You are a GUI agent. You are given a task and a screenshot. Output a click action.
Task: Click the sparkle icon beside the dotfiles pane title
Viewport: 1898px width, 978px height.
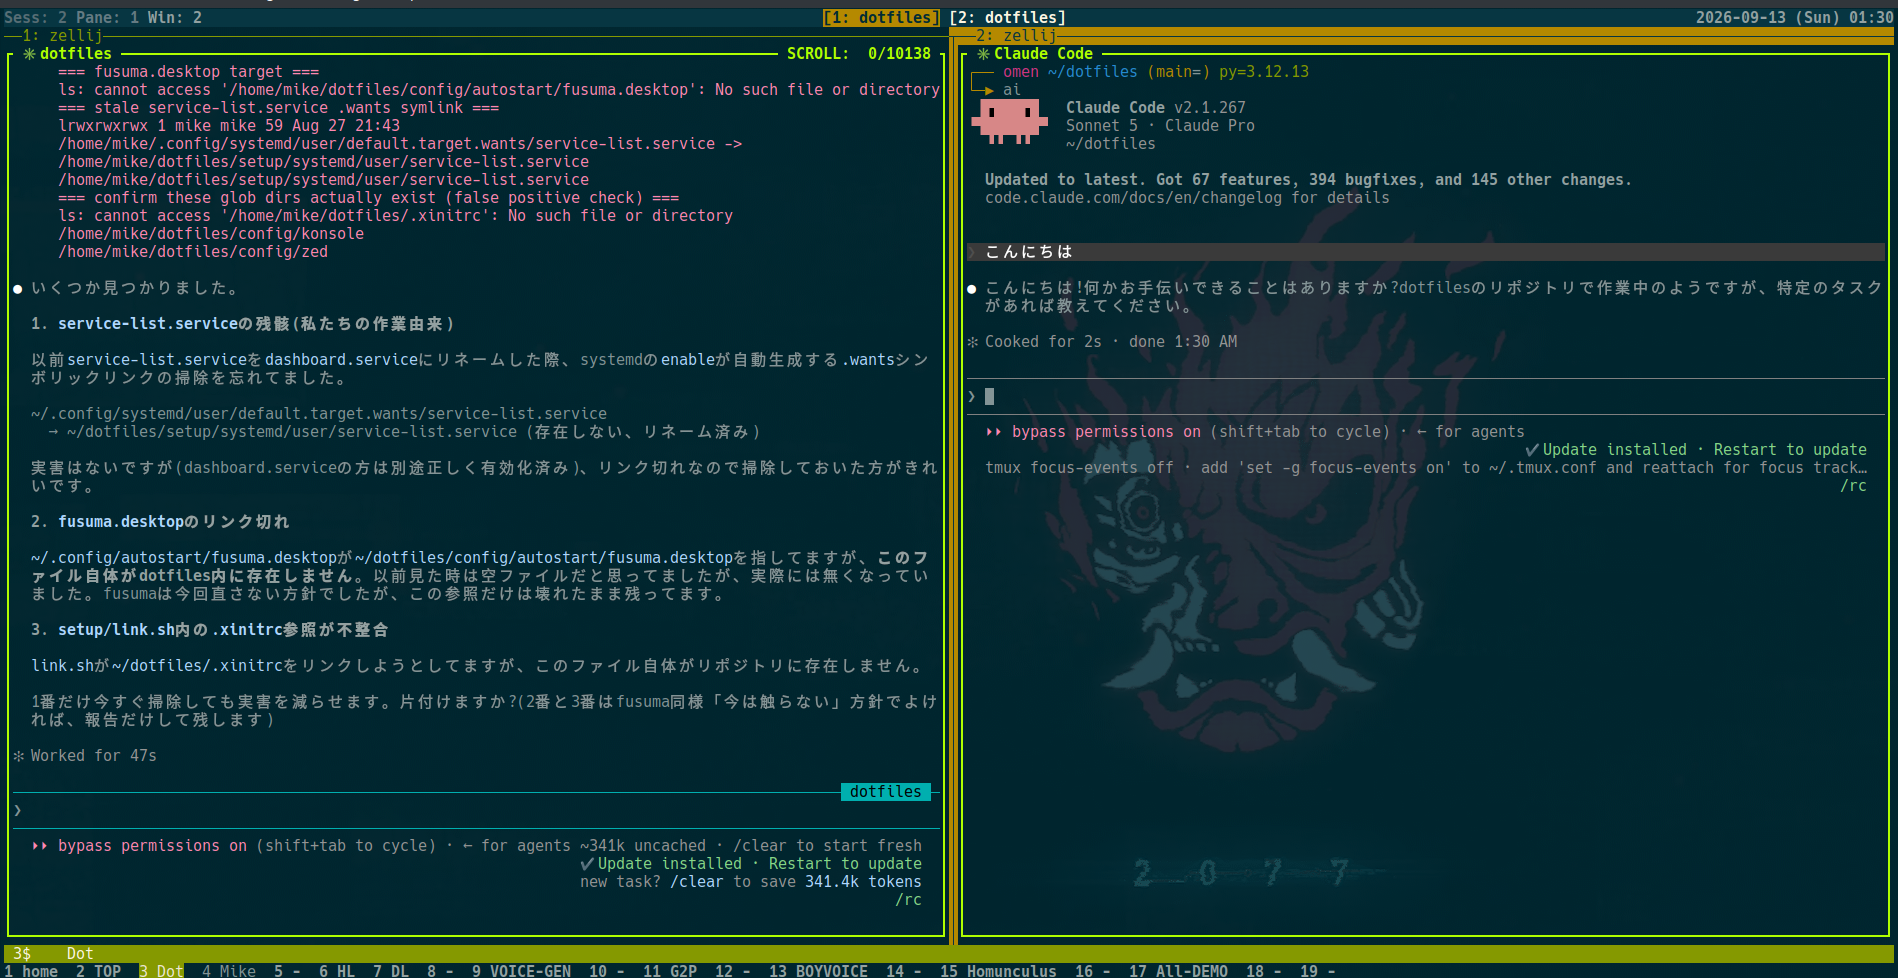point(29,54)
